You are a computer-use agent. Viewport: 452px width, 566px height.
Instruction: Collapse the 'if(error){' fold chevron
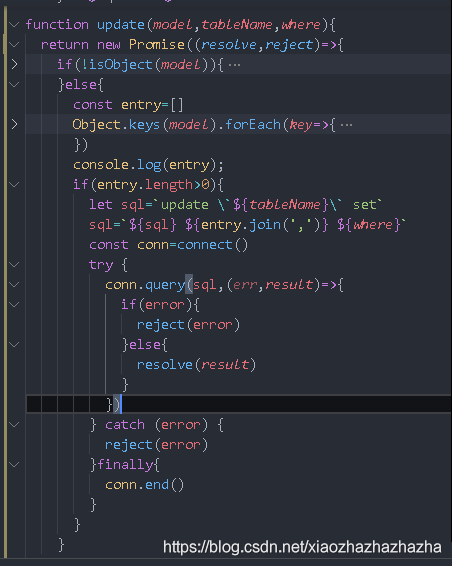tap(14, 305)
